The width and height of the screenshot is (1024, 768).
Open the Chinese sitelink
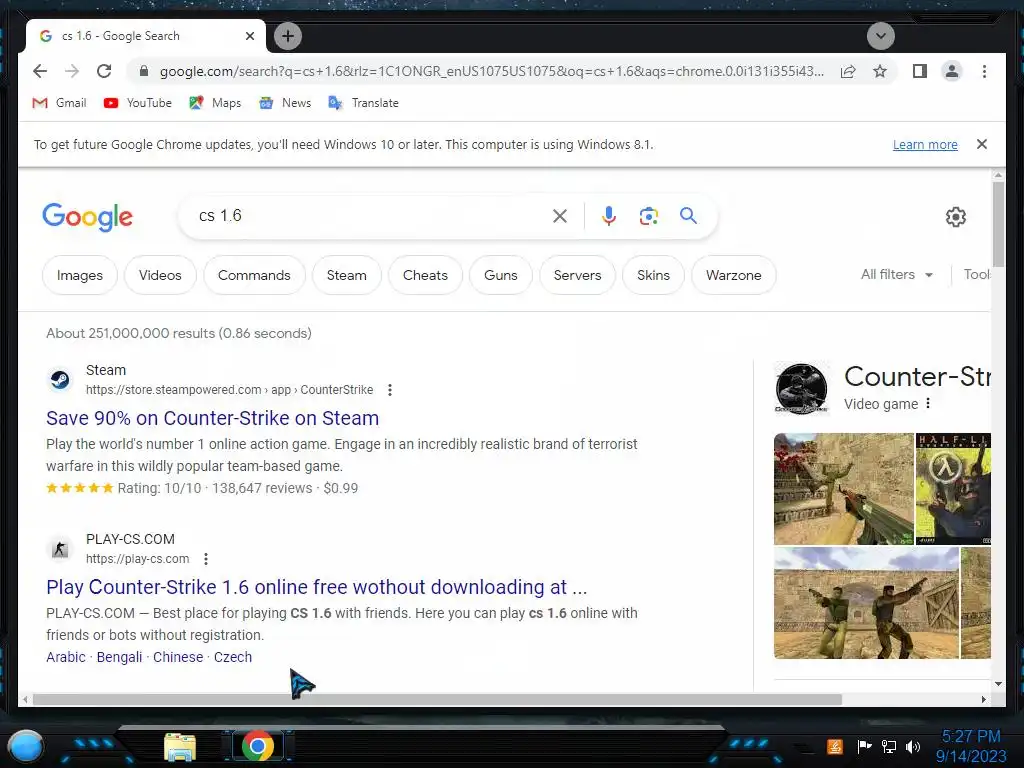click(178, 657)
